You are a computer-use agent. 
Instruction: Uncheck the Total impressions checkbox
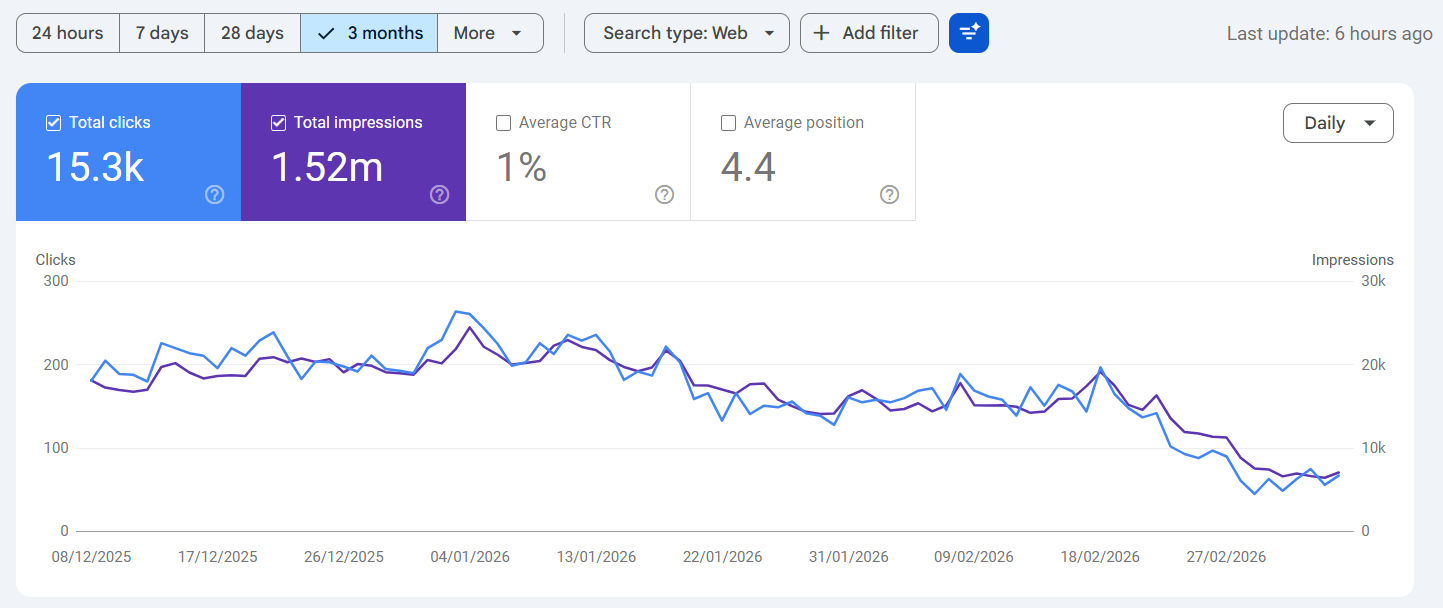point(279,123)
